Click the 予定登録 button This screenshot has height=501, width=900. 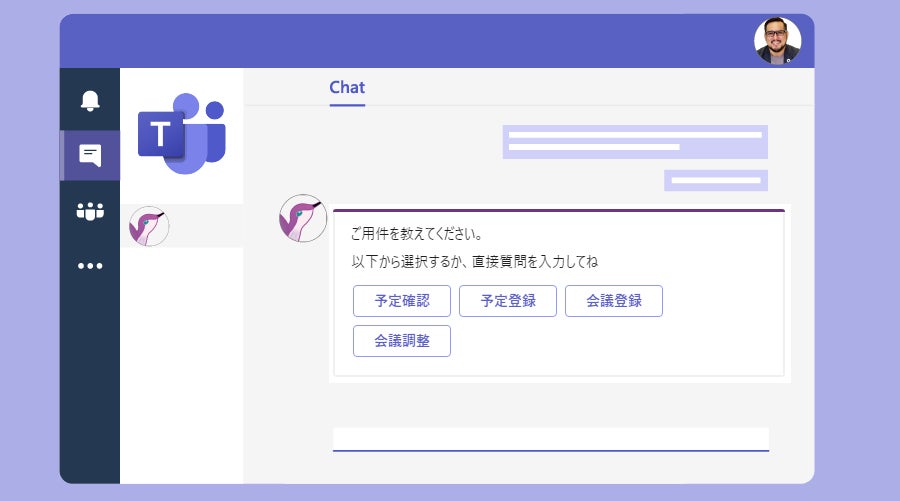pyautogui.click(x=508, y=301)
